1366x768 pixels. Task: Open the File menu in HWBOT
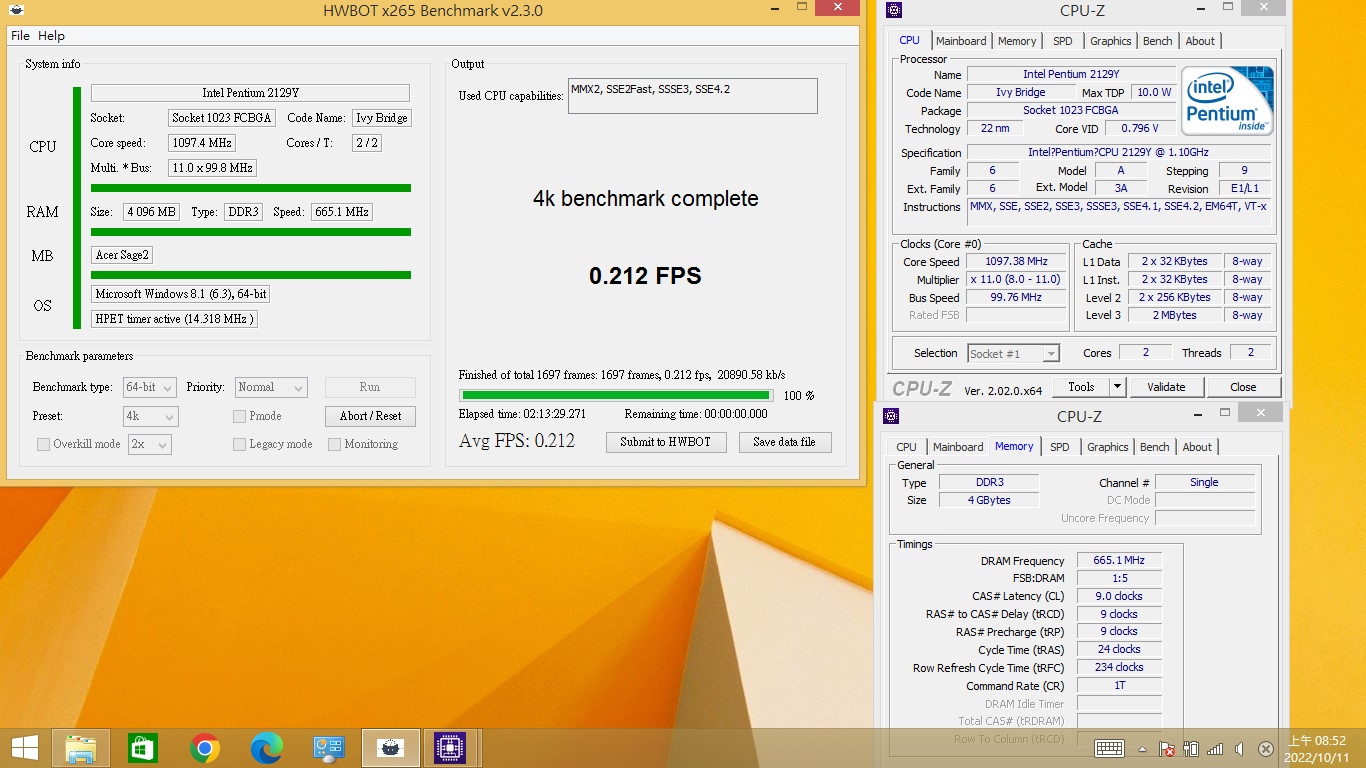coord(20,36)
